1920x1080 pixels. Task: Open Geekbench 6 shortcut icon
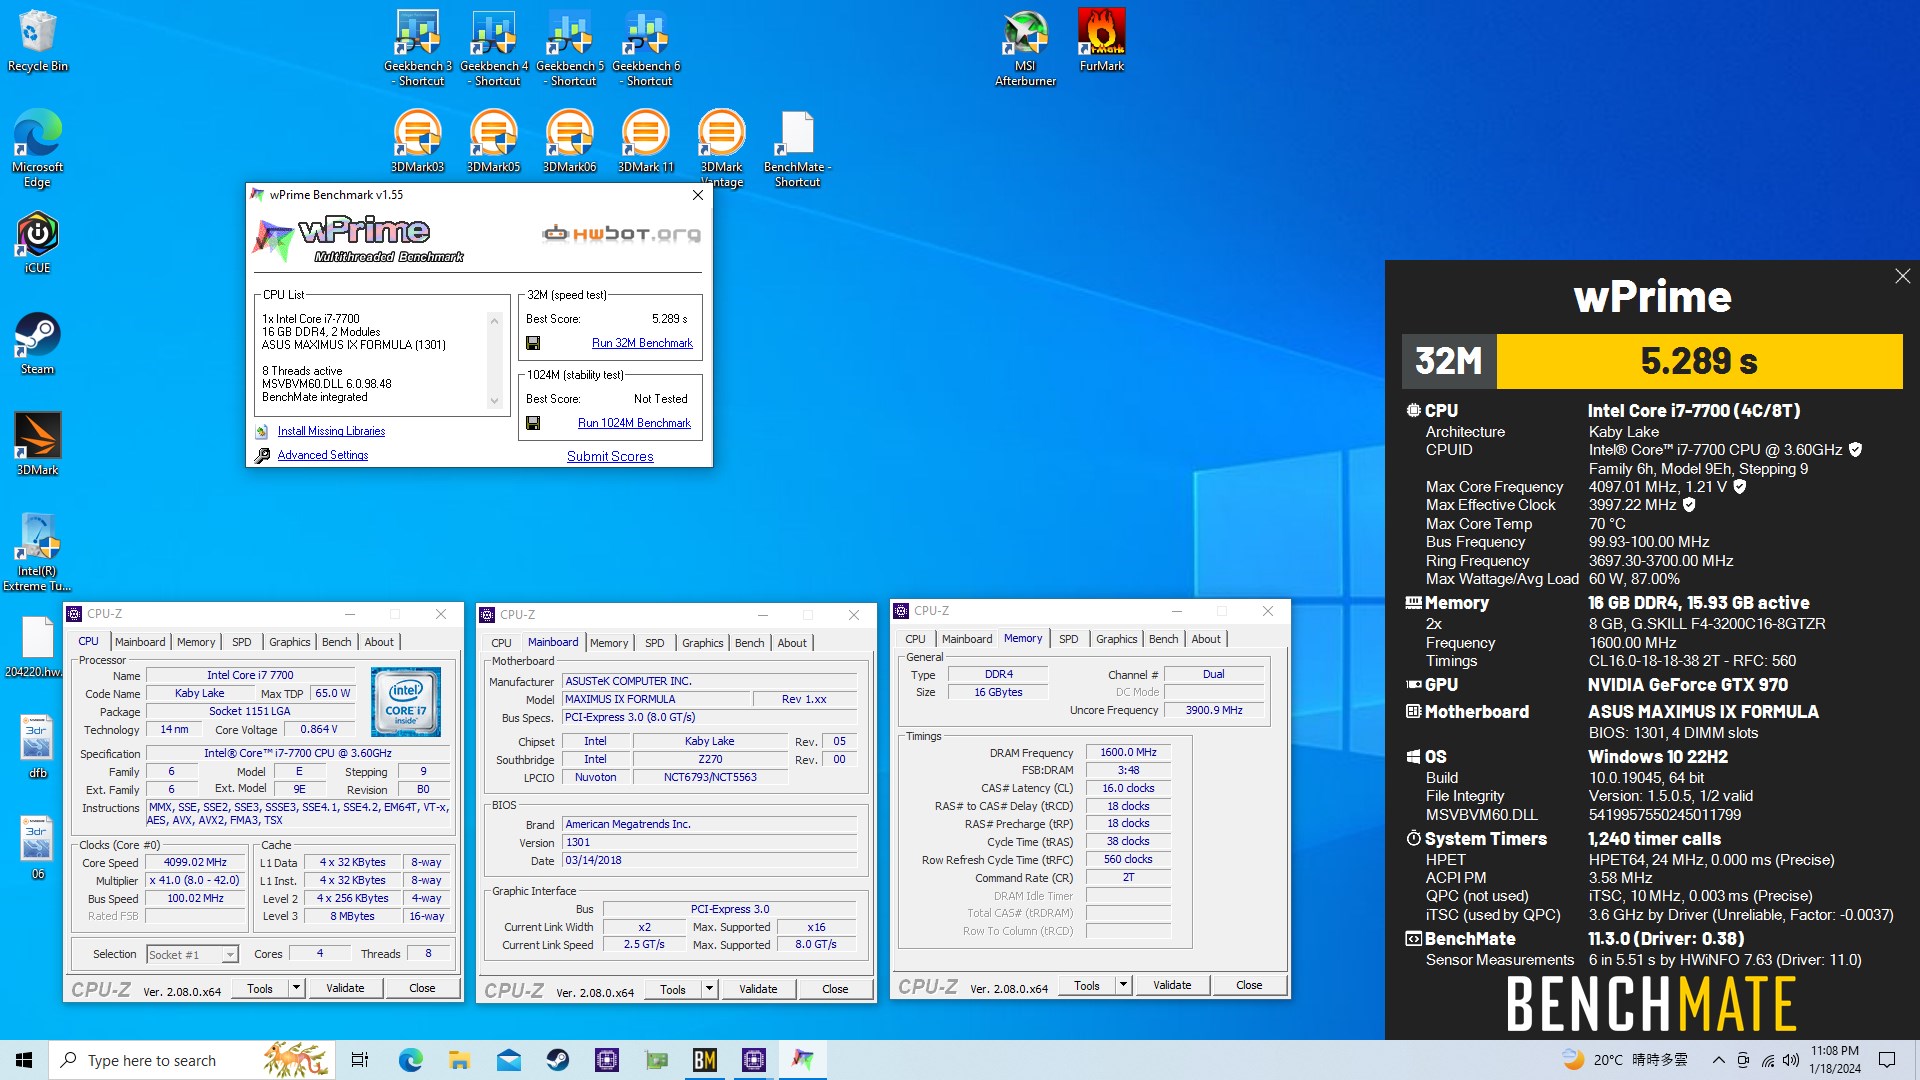click(646, 47)
